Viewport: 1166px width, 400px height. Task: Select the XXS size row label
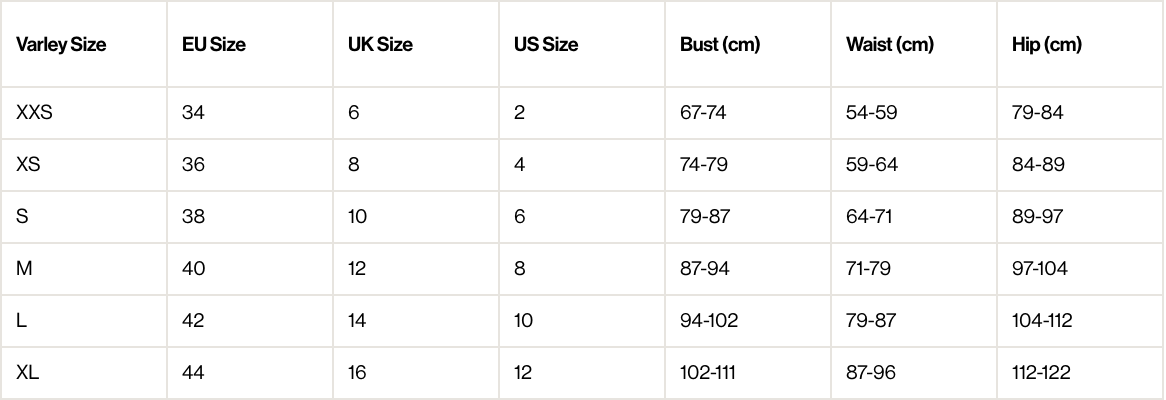pyautogui.click(x=34, y=113)
